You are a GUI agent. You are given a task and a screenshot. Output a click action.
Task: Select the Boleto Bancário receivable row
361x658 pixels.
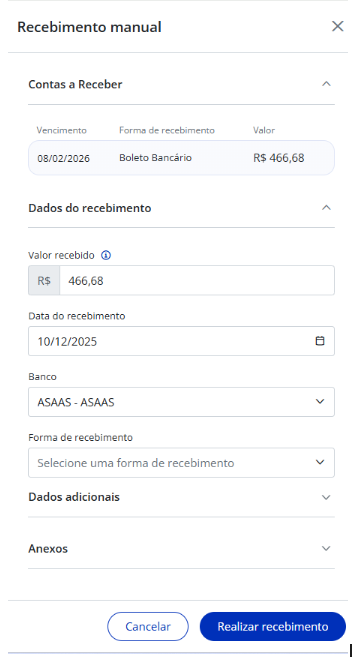click(181, 158)
